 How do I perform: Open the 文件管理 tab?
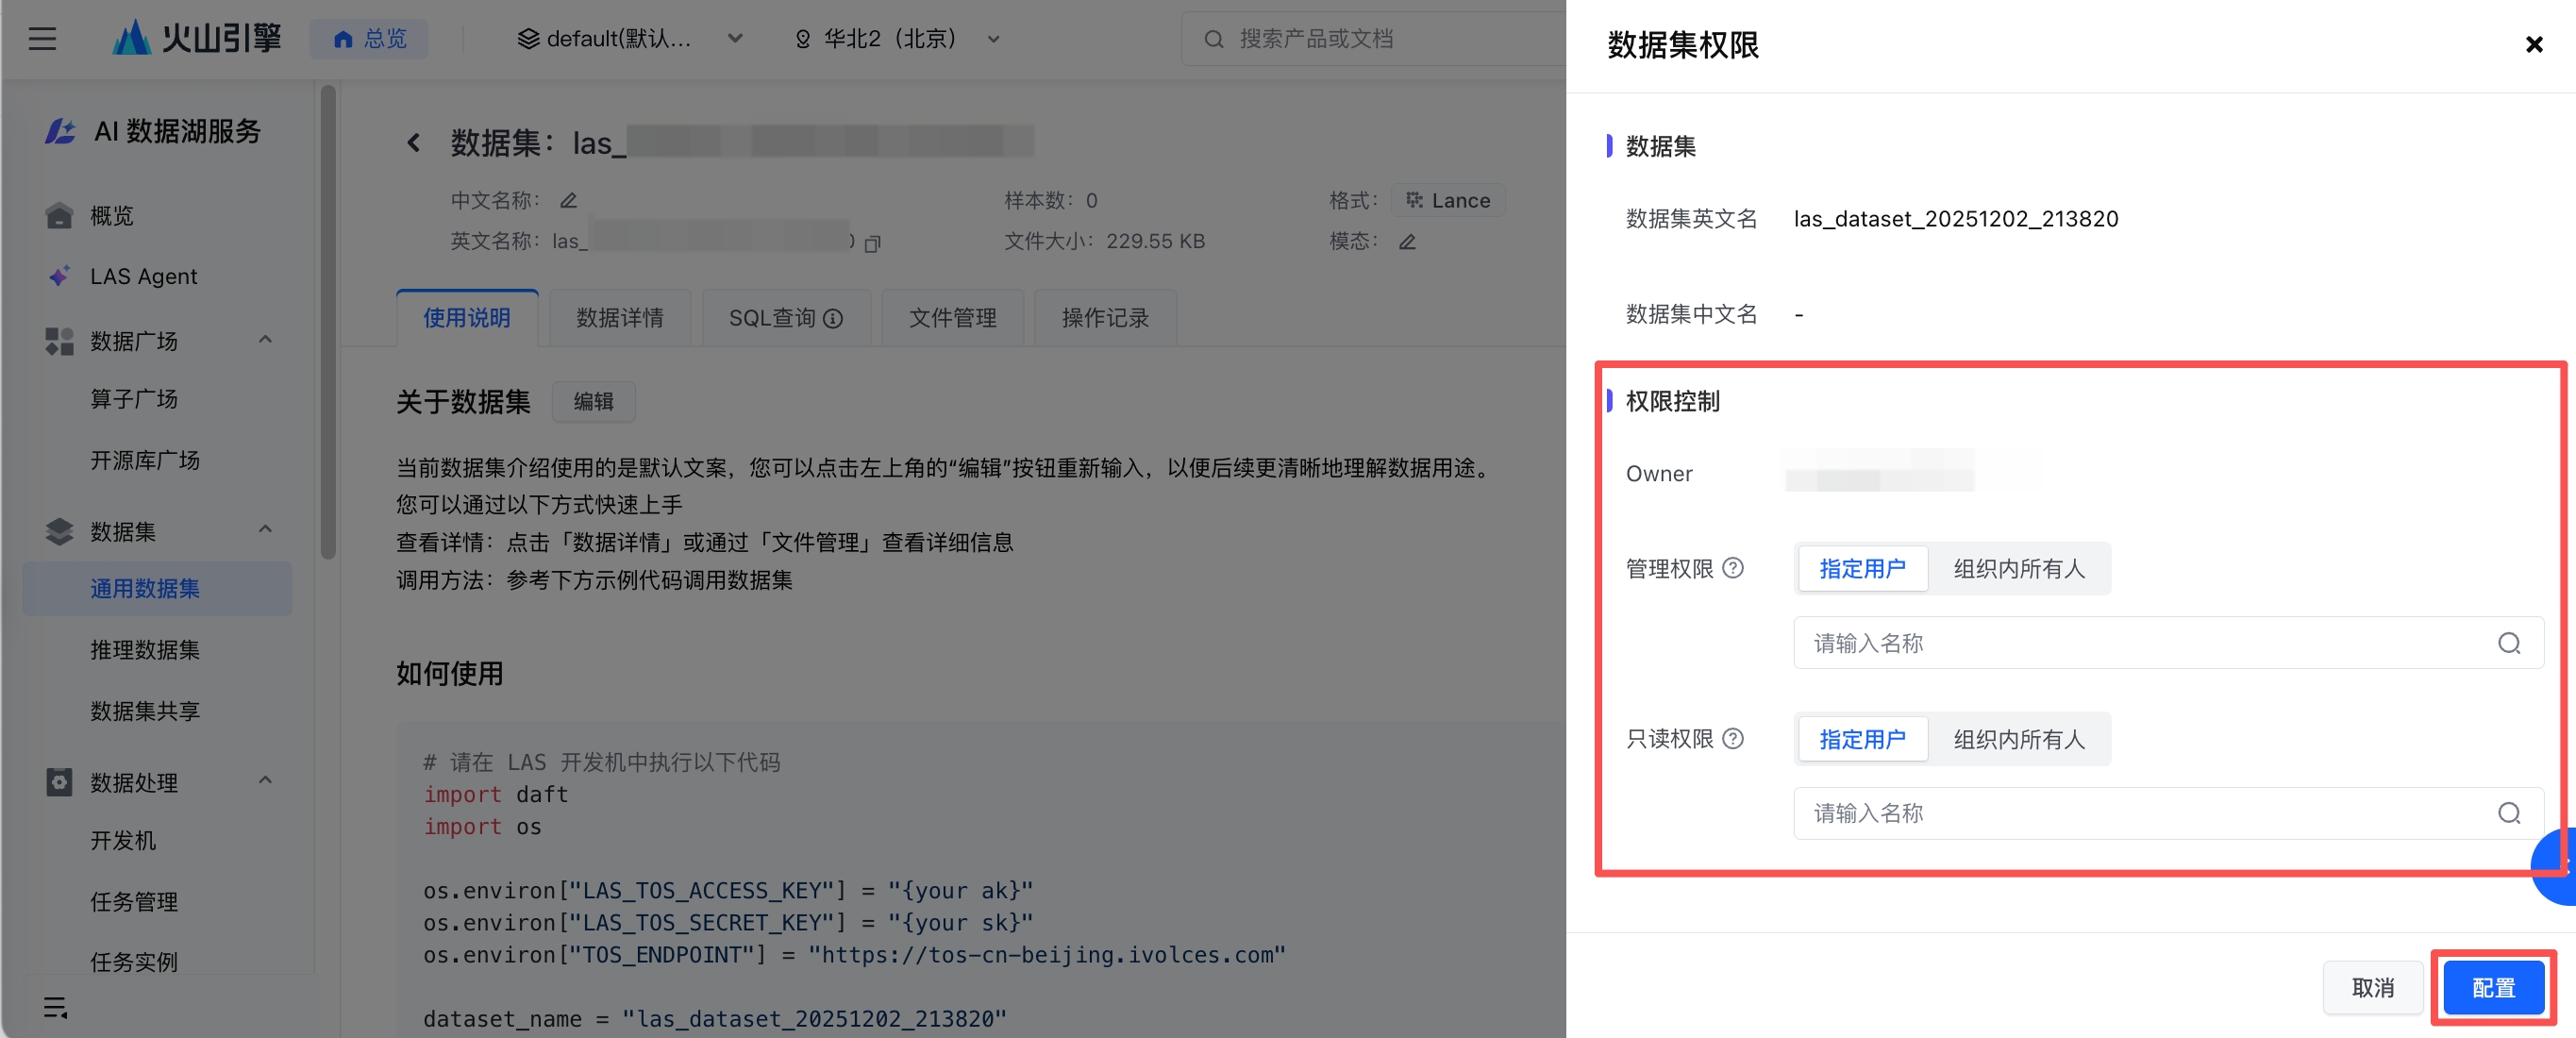tap(951, 318)
